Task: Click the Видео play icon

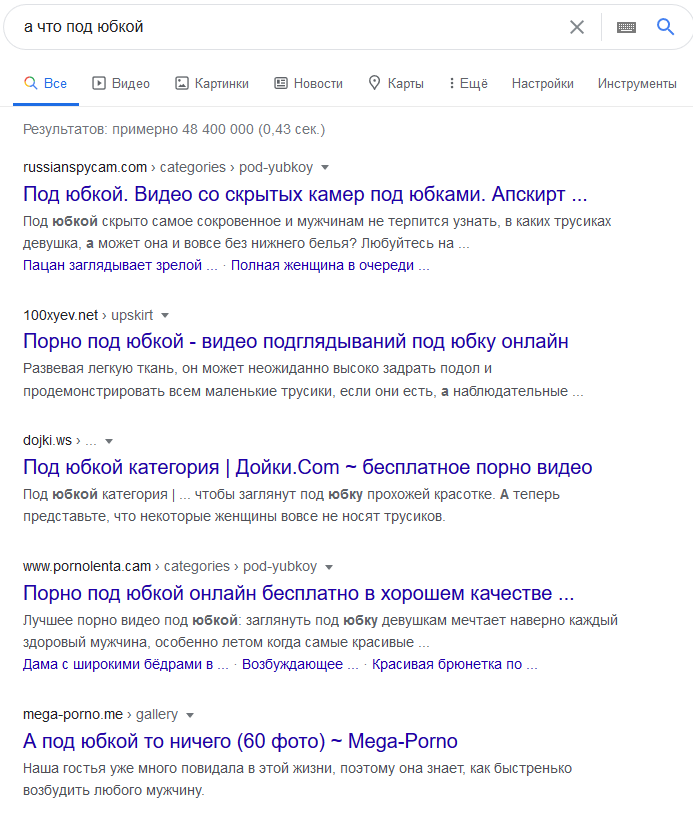Action: (x=99, y=83)
